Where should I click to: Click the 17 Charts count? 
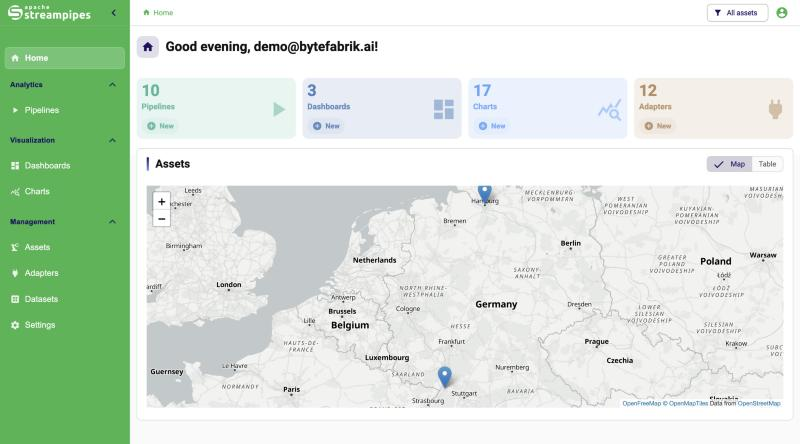point(482,90)
